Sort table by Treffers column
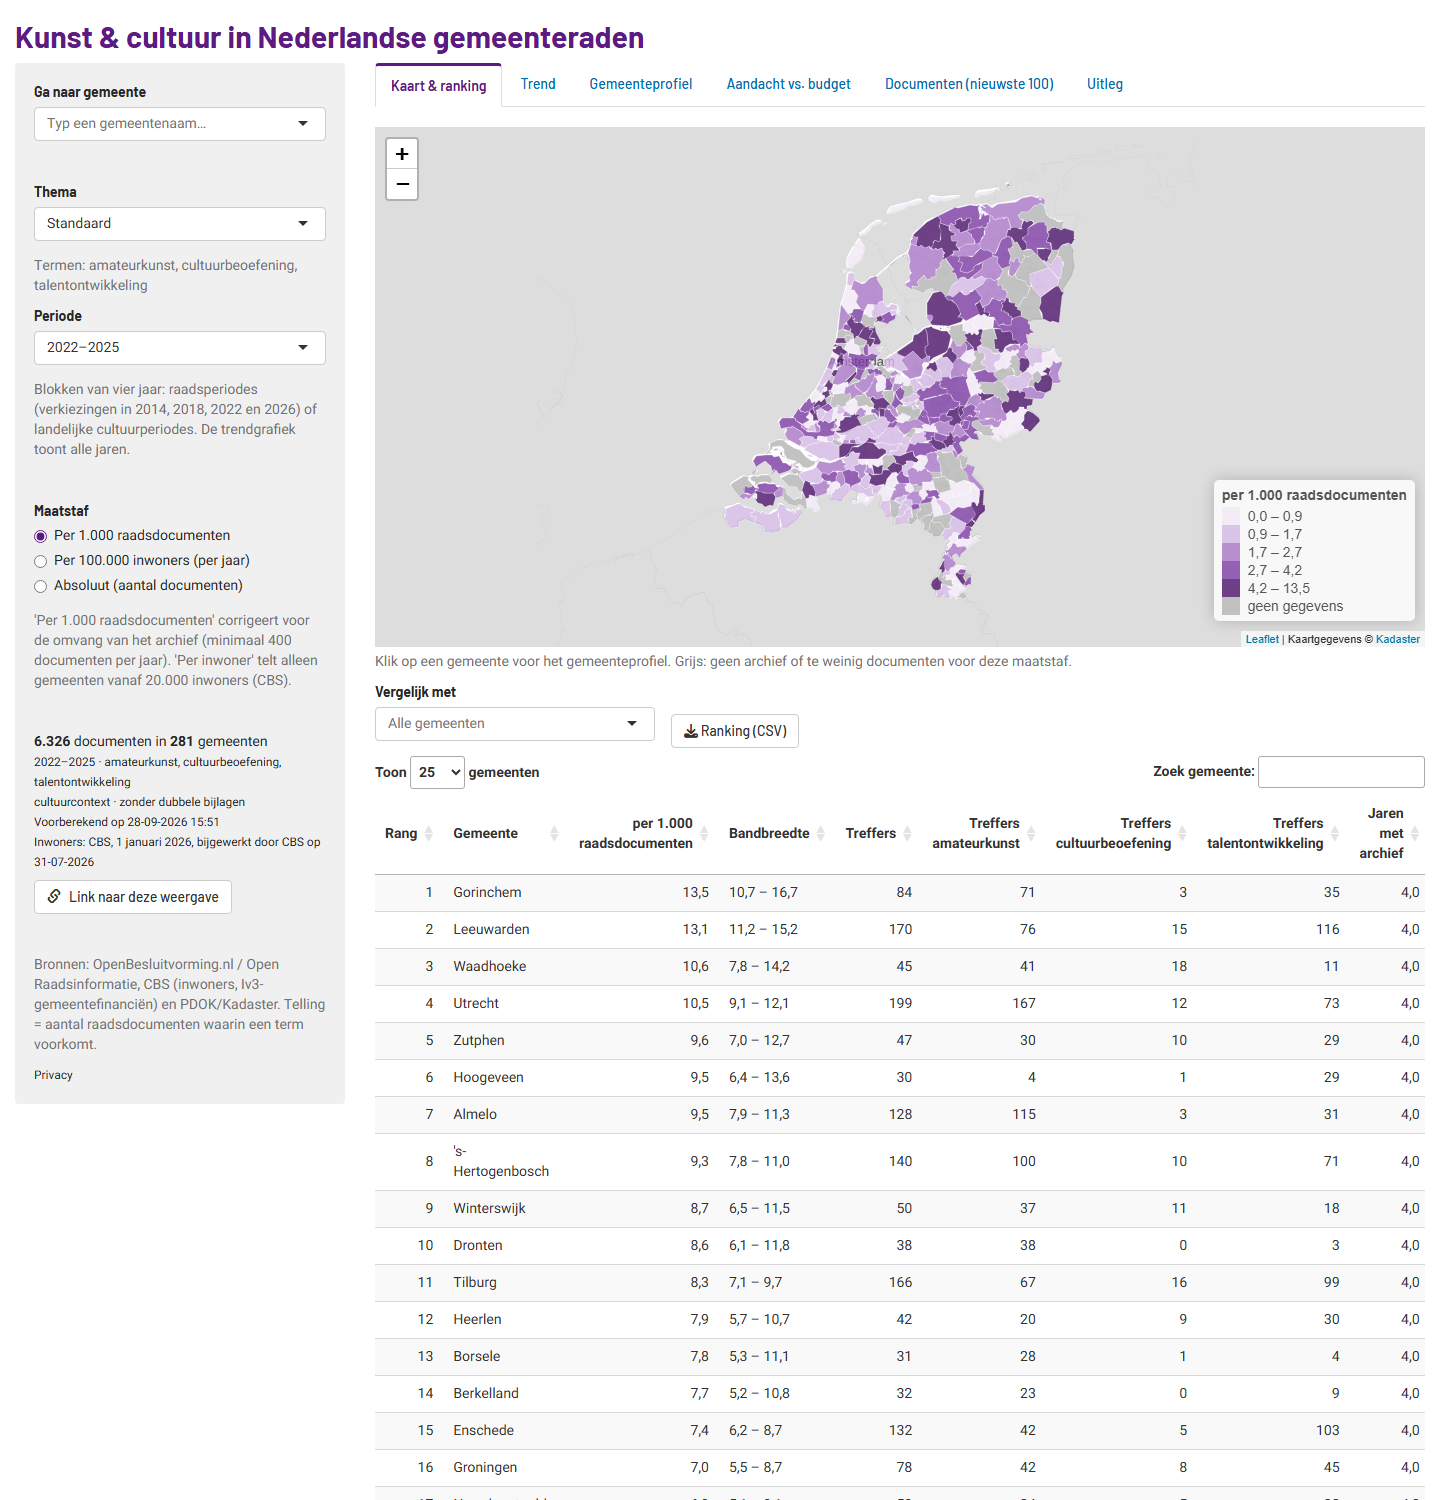 pos(878,834)
